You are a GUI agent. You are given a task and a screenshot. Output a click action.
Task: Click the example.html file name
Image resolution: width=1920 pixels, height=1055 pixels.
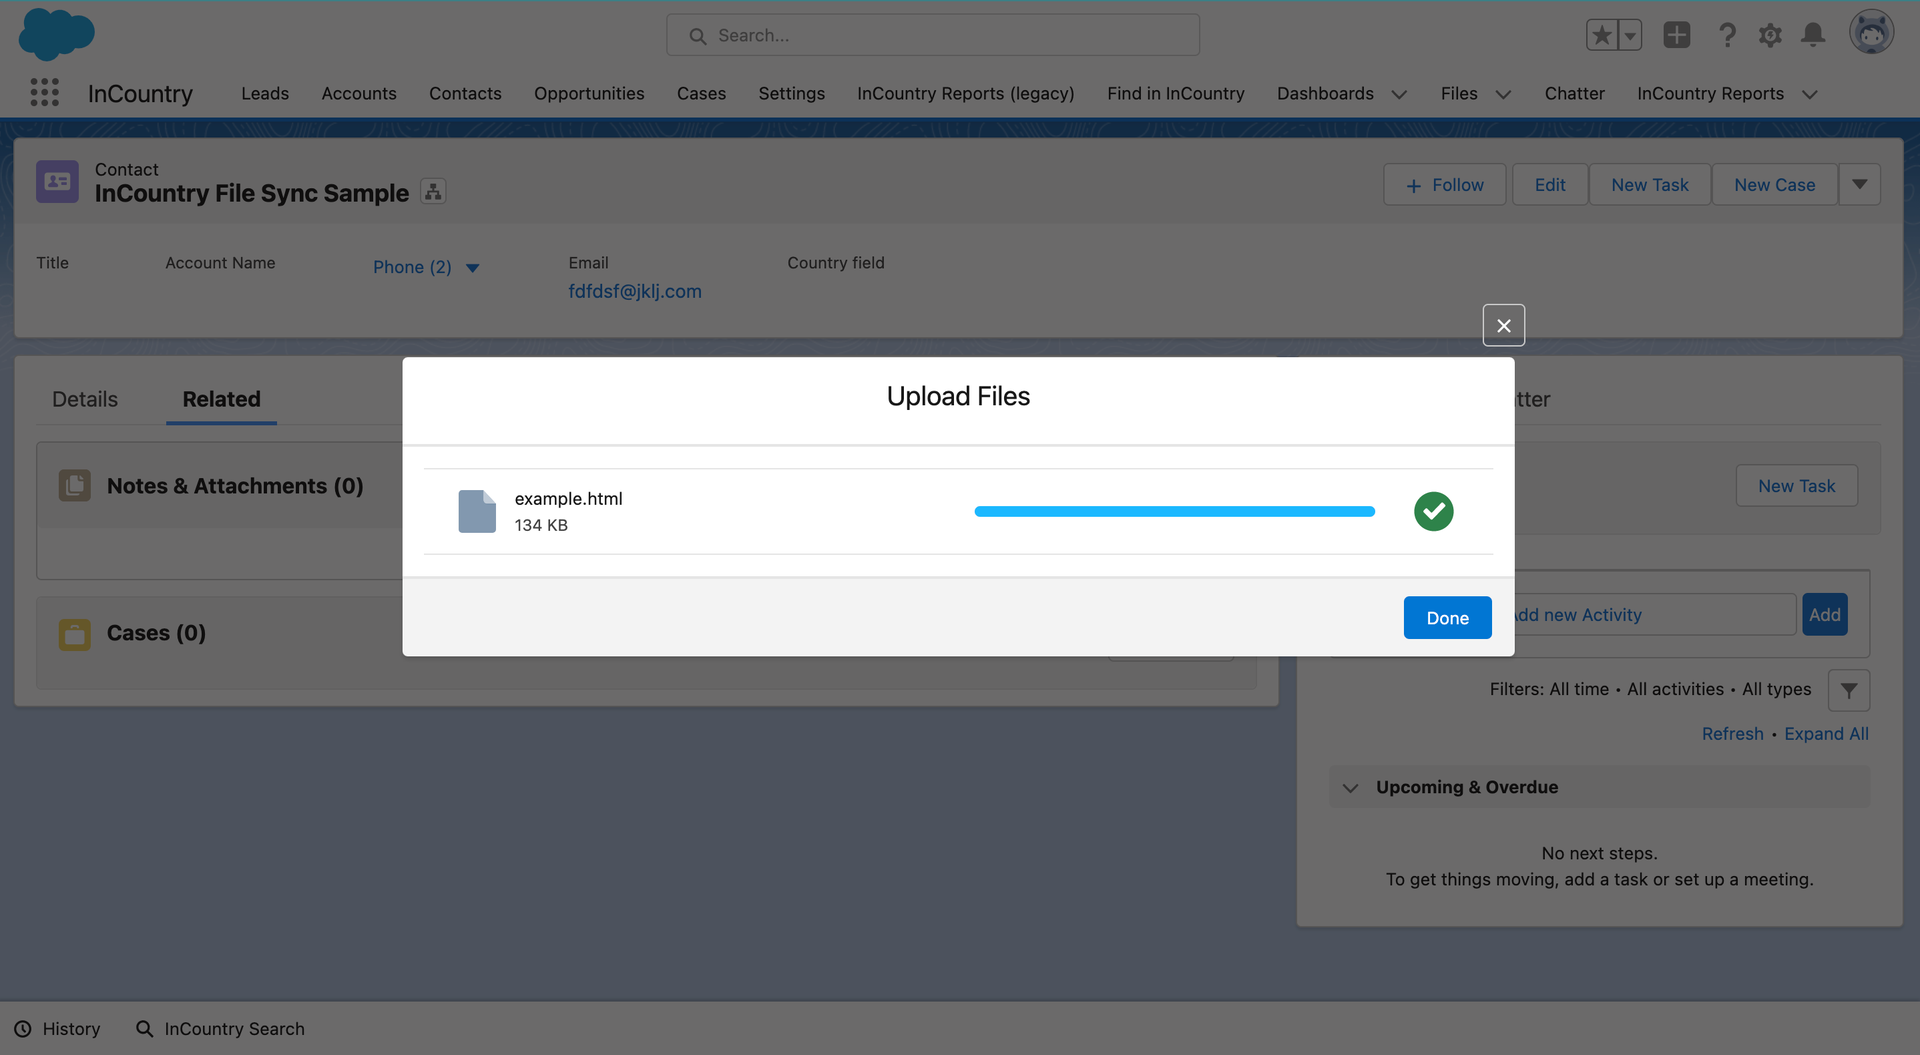point(568,498)
